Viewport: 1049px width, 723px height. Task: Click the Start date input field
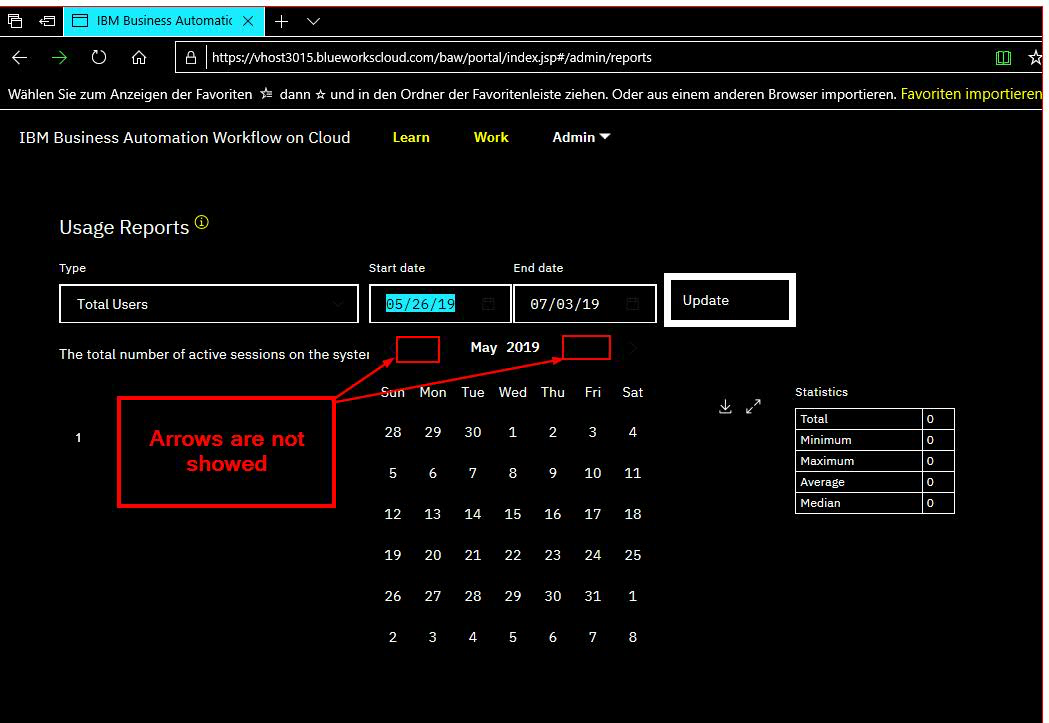440,304
